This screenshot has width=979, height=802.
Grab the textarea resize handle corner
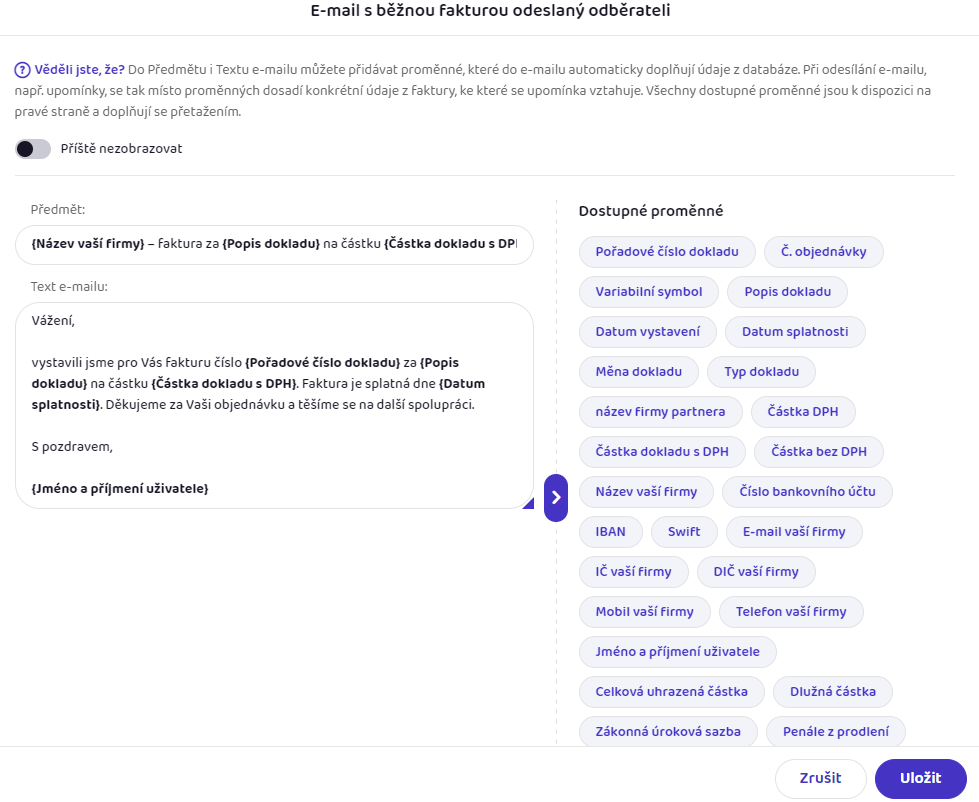[x=528, y=503]
